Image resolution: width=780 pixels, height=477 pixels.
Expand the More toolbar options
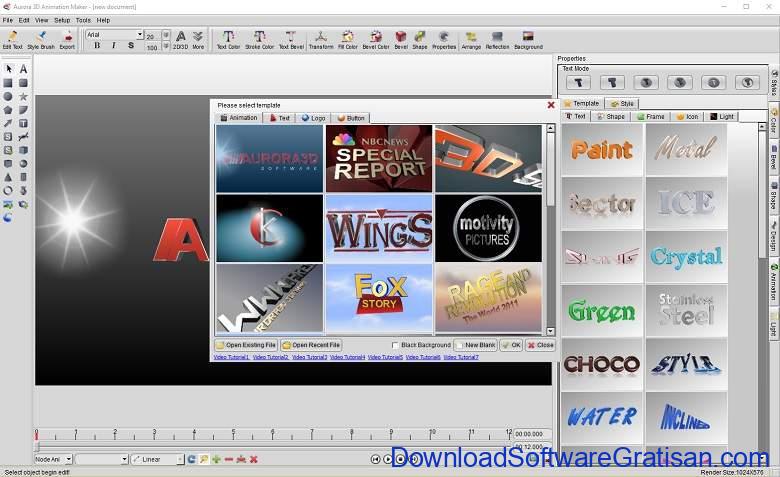pyautogui.click(x=198, y=40)
